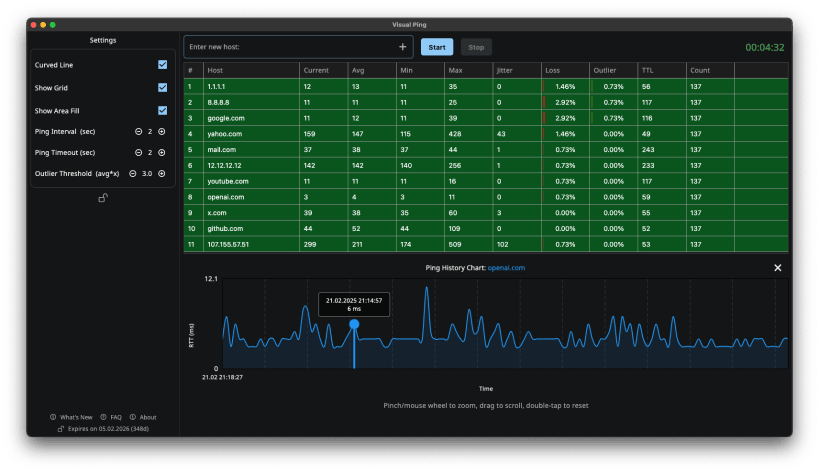This screenshot has width=819, height=472.
Task: Click the Expires on 05.02.2026 text
Action: 108,429
